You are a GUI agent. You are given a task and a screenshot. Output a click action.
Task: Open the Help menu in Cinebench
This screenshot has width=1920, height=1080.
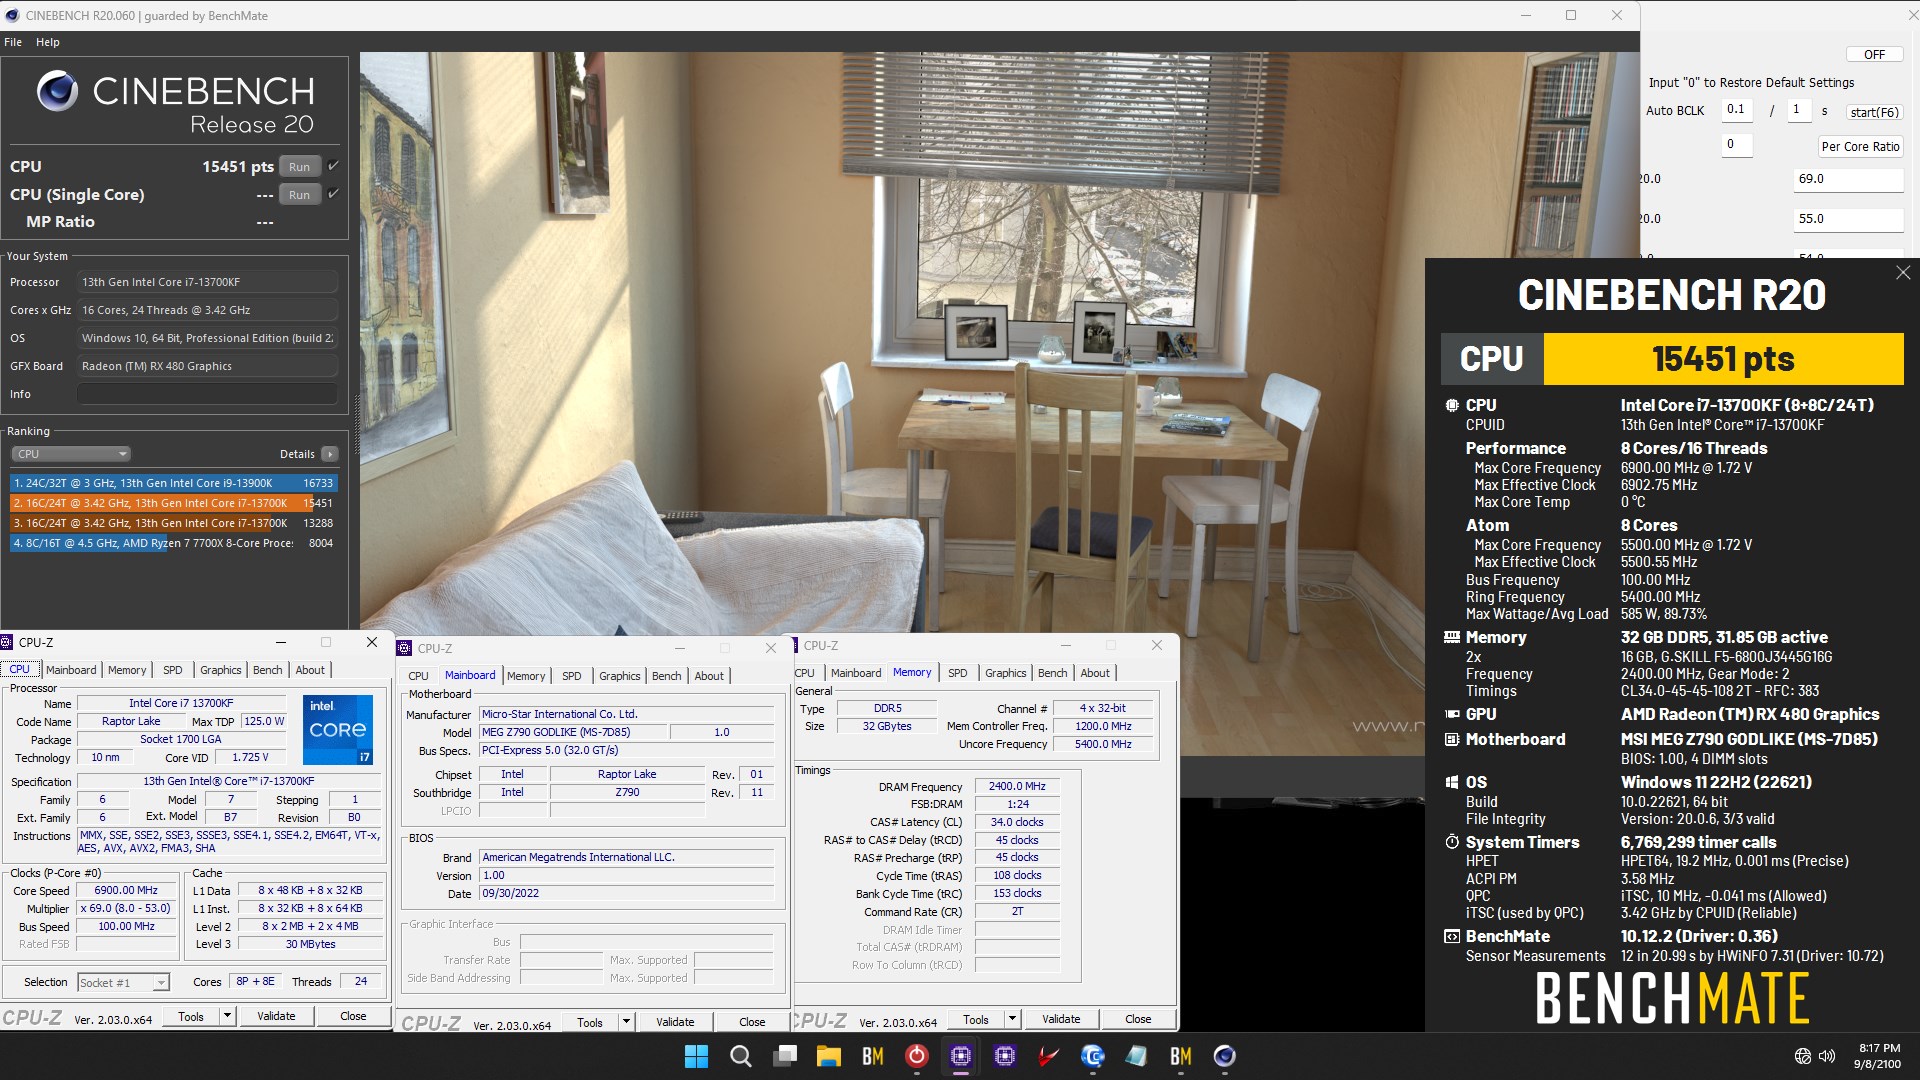click(48, 42)
